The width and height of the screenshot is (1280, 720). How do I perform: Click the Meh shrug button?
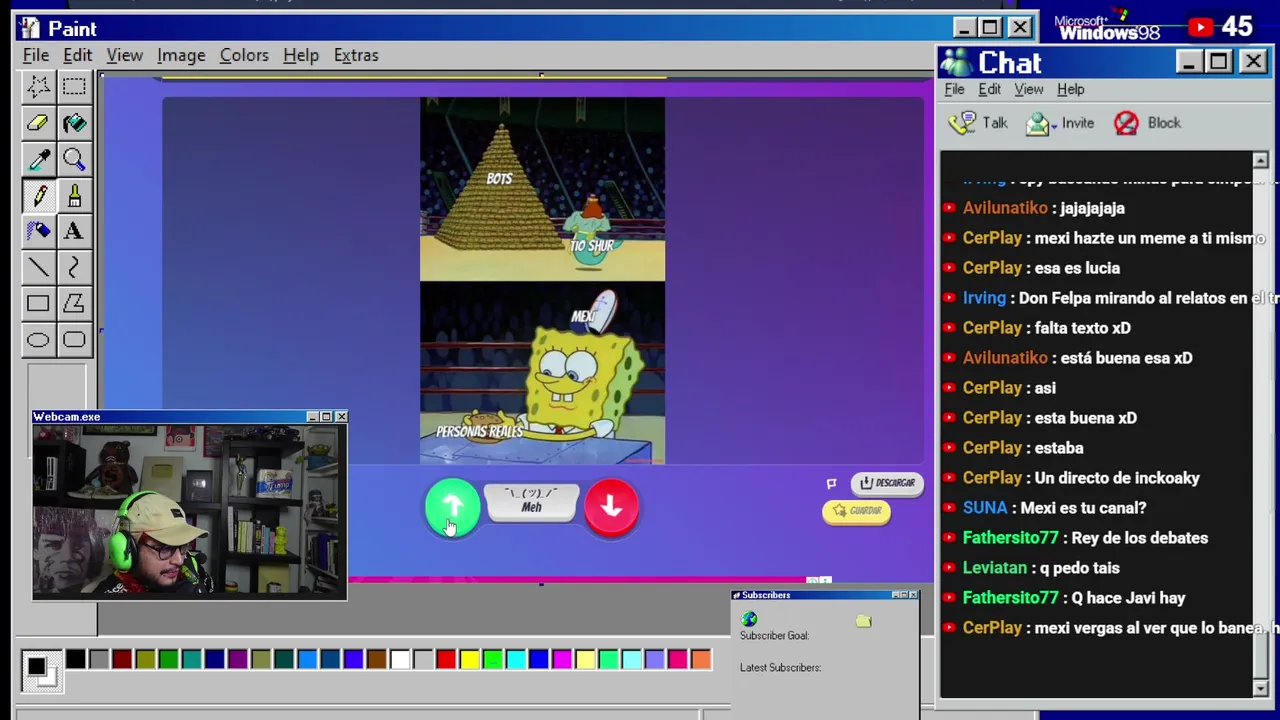point(531,502)
